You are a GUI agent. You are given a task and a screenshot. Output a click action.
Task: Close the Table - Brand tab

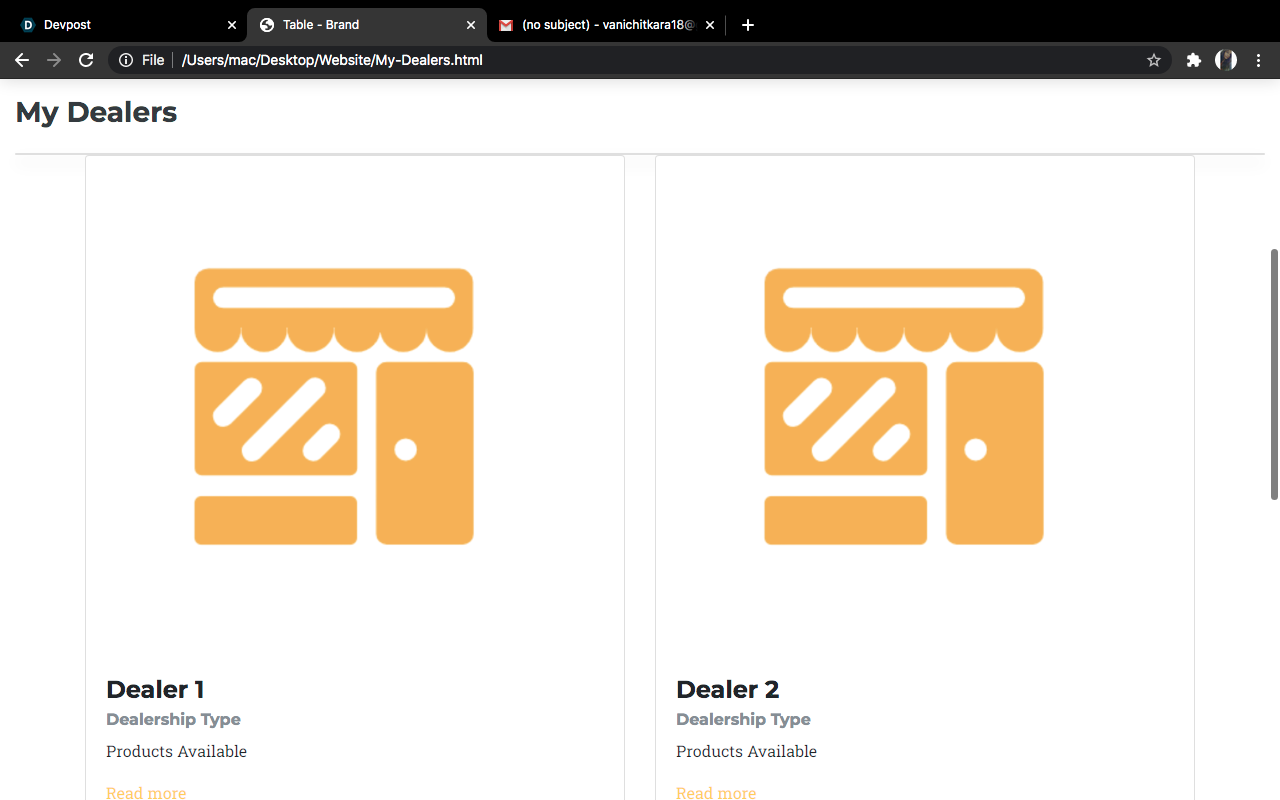pyautogui.click(x=471, y=24)
